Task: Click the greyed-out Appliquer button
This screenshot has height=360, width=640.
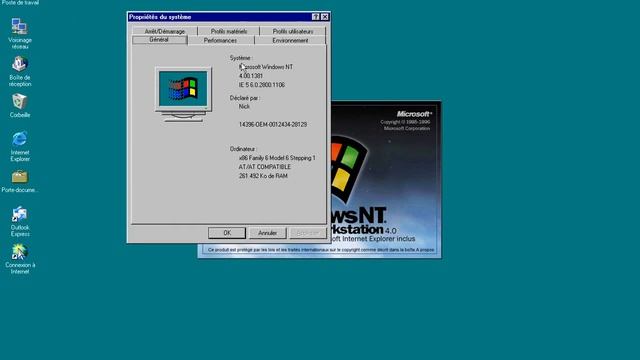Action: (x=308, y=233)
